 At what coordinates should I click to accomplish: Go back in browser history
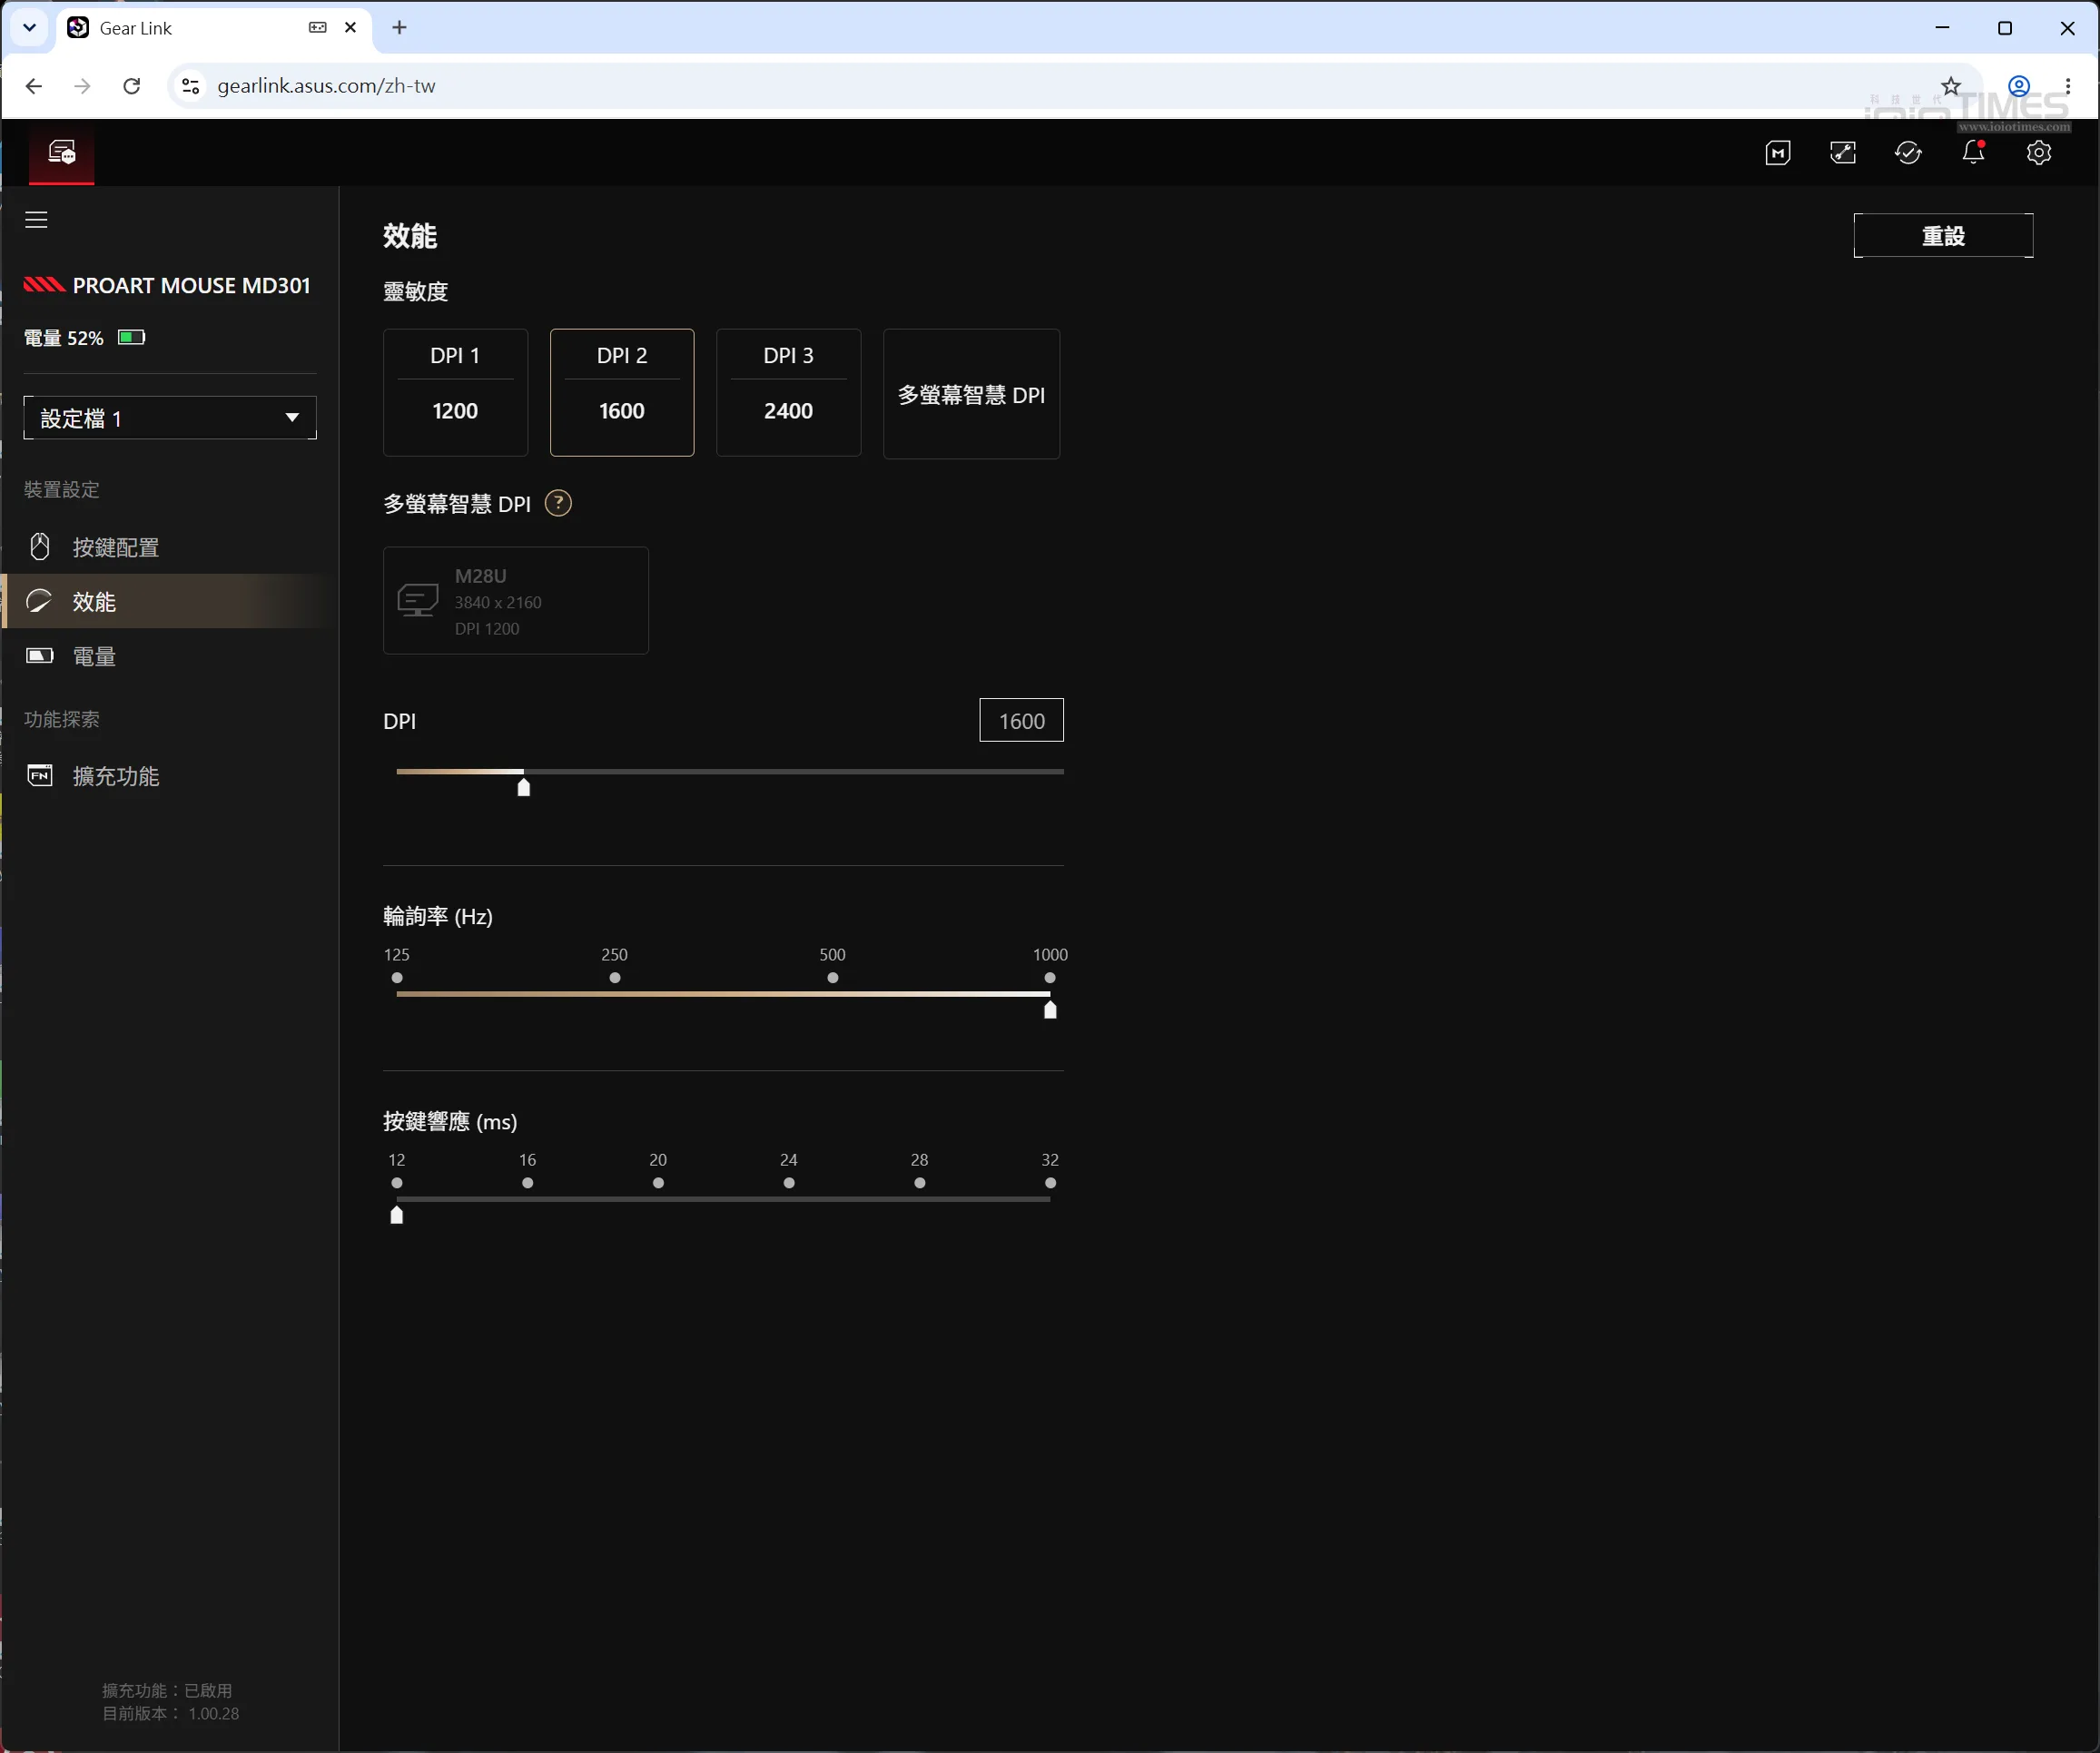click(34, 86)
